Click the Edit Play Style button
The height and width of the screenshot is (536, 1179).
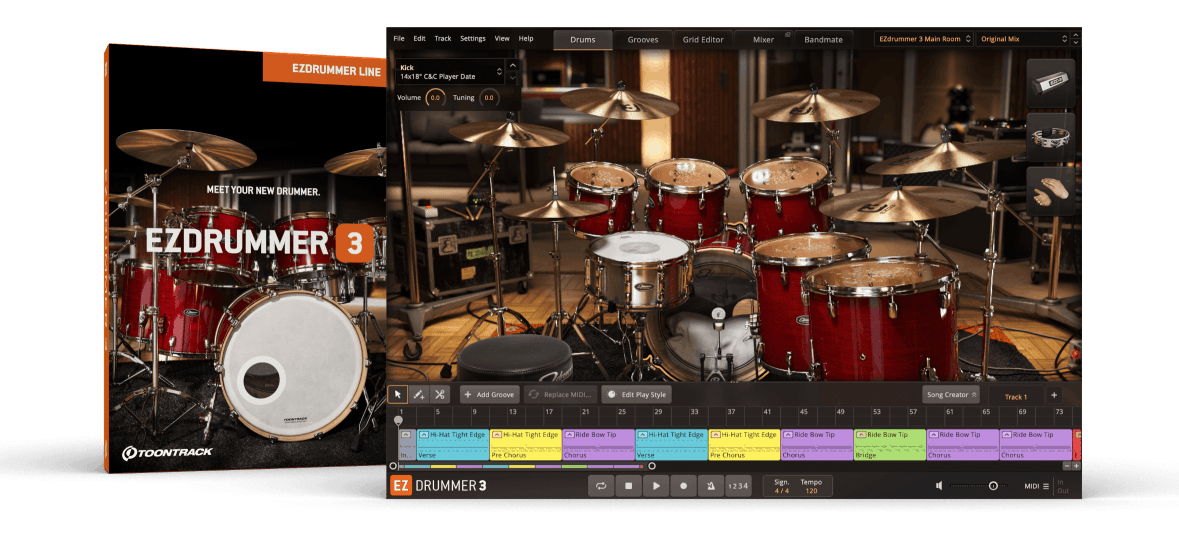click(x=637, y=395)
